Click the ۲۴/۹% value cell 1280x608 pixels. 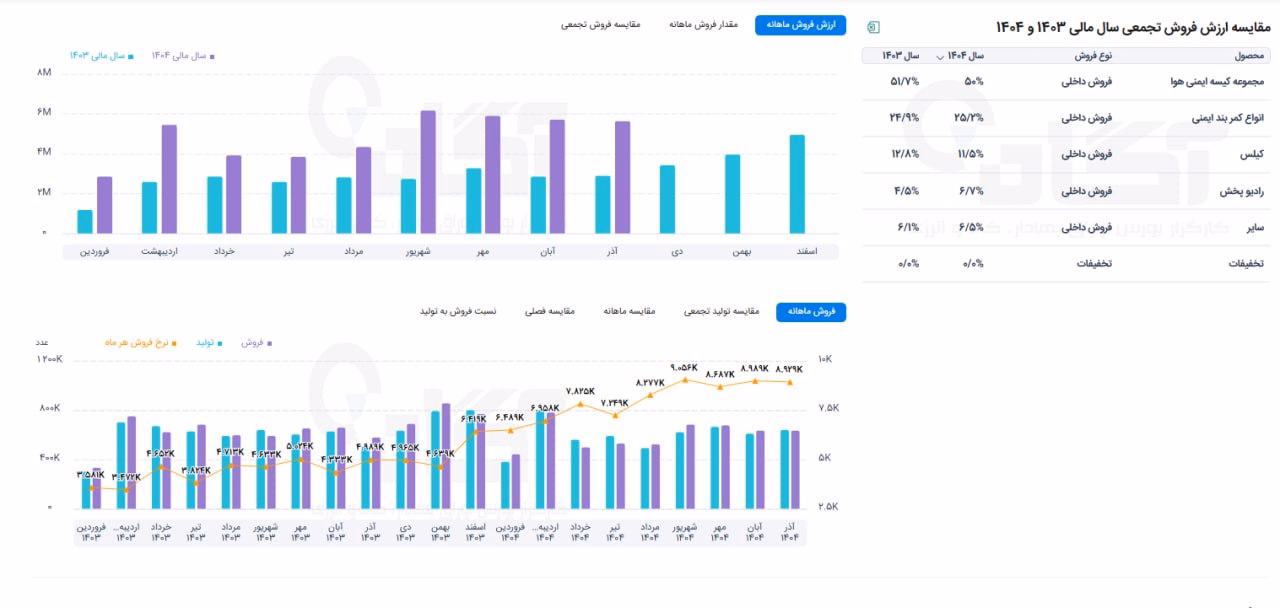coord(904,118)
